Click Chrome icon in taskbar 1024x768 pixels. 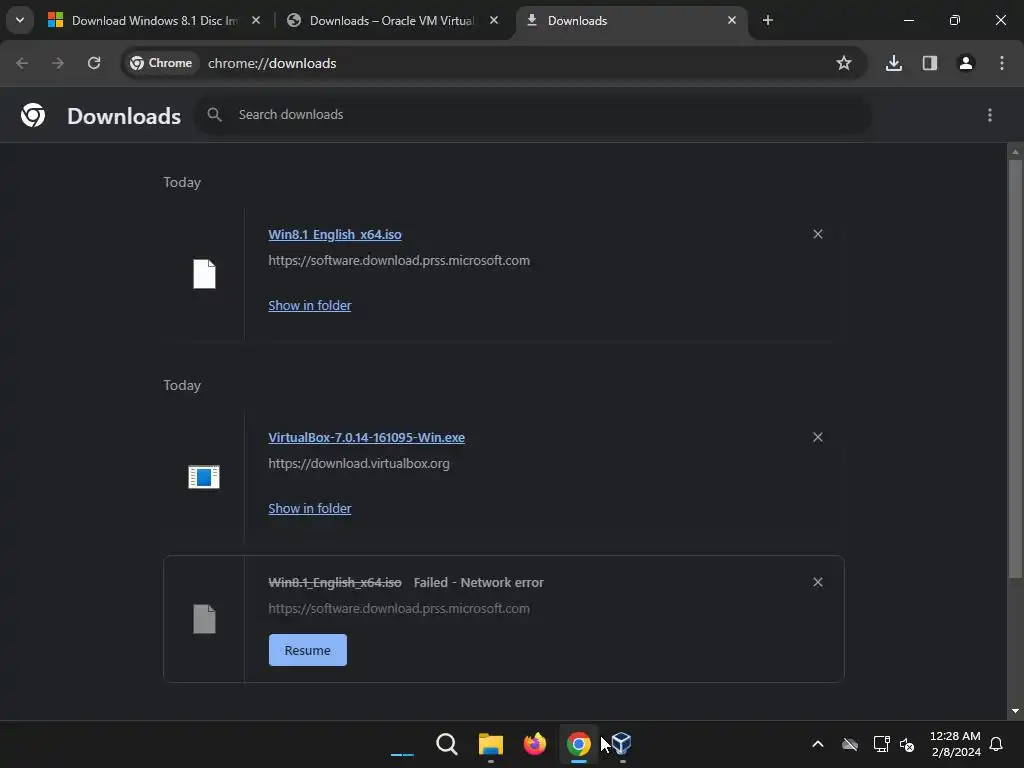point(579,744)
